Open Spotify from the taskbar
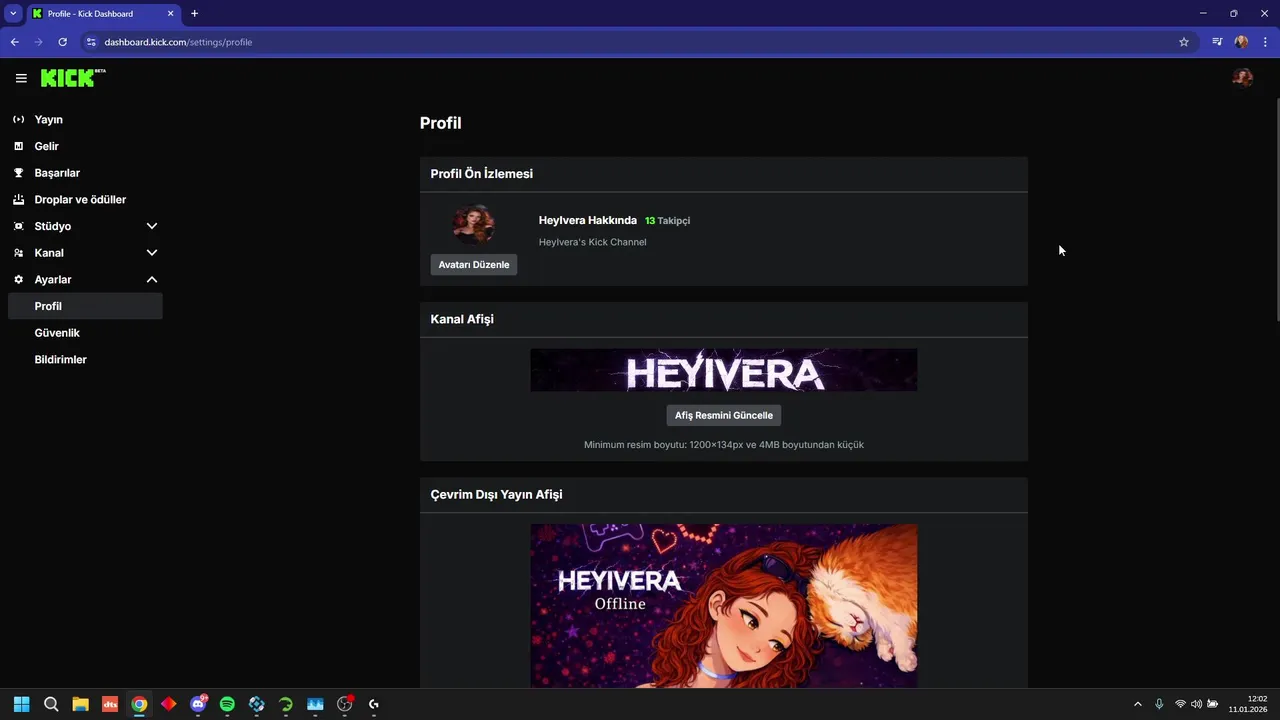 [227, 704]
